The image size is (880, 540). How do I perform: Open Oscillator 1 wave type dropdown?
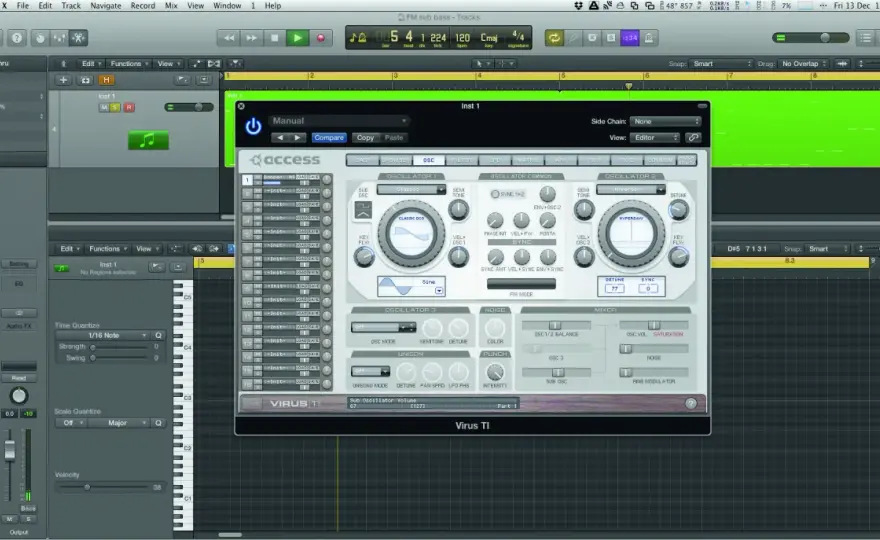[411, 190]
